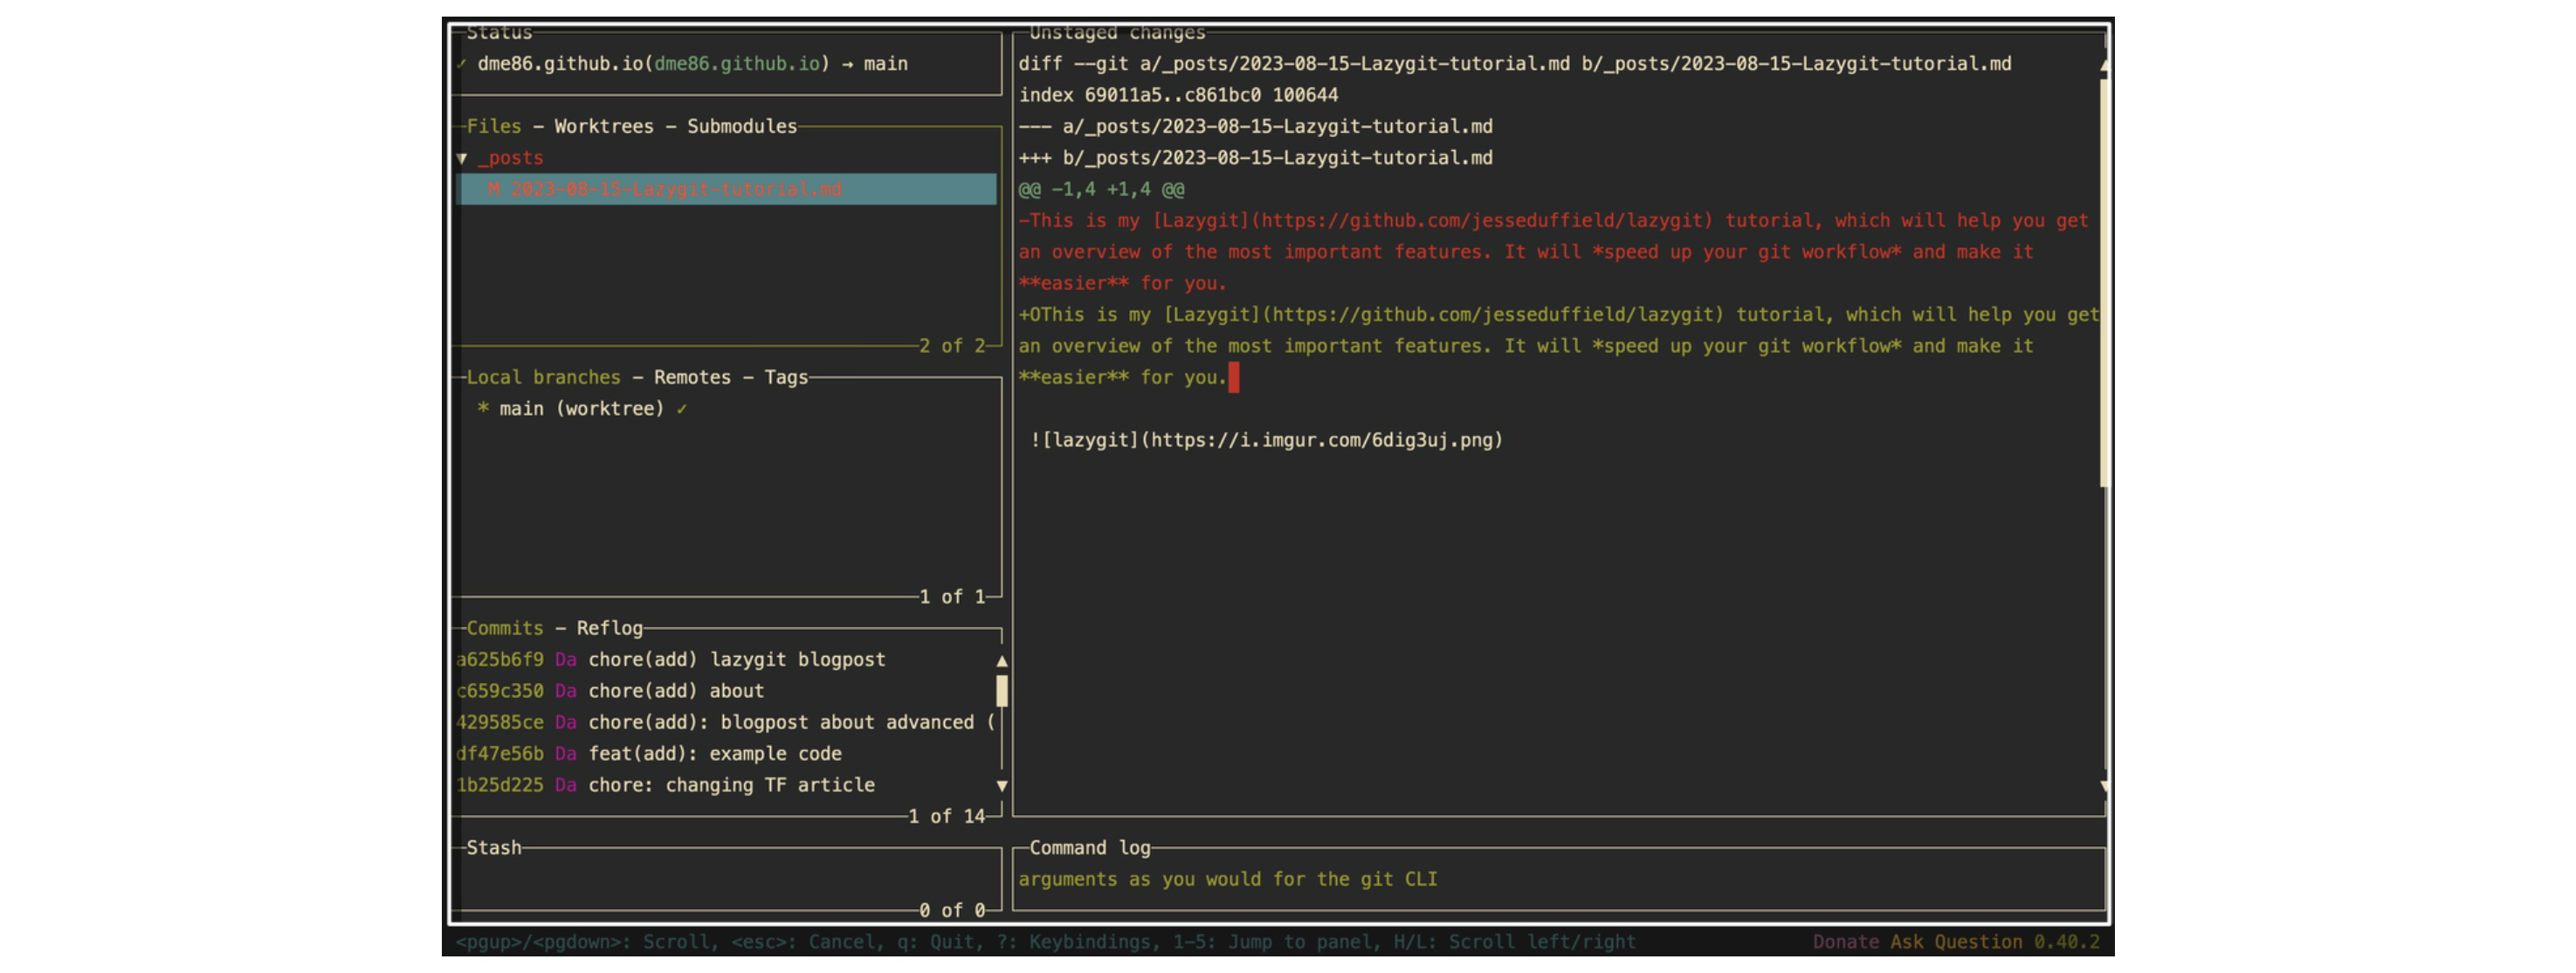Click the version number 0.40.2
2576x973 pixels.
pyautogui.click(x=2067, y=942)
